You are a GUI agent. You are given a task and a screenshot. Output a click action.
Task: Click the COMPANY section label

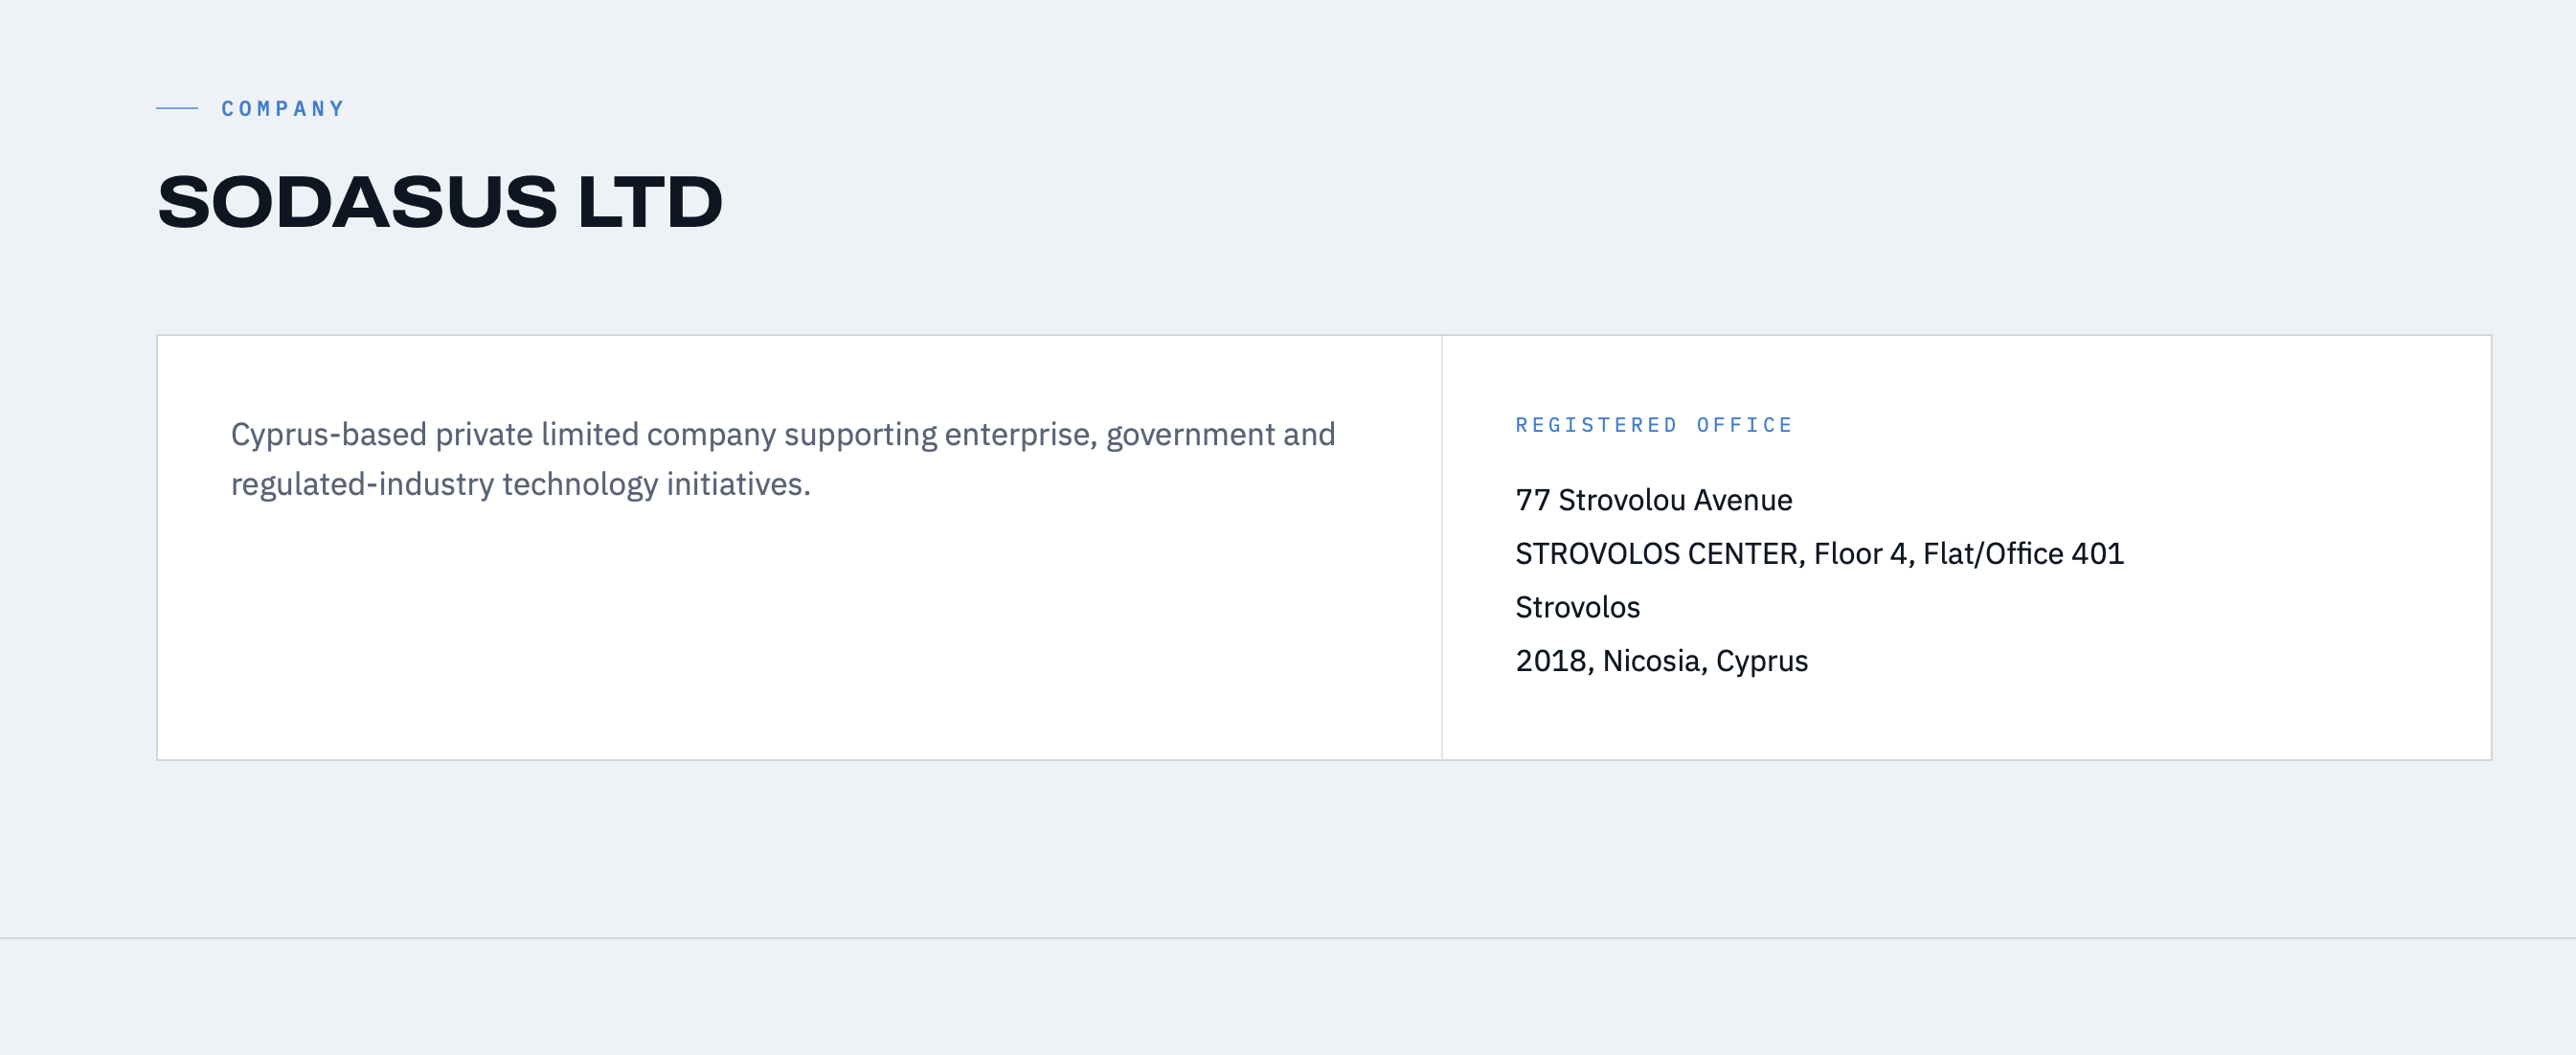[283, 108]
